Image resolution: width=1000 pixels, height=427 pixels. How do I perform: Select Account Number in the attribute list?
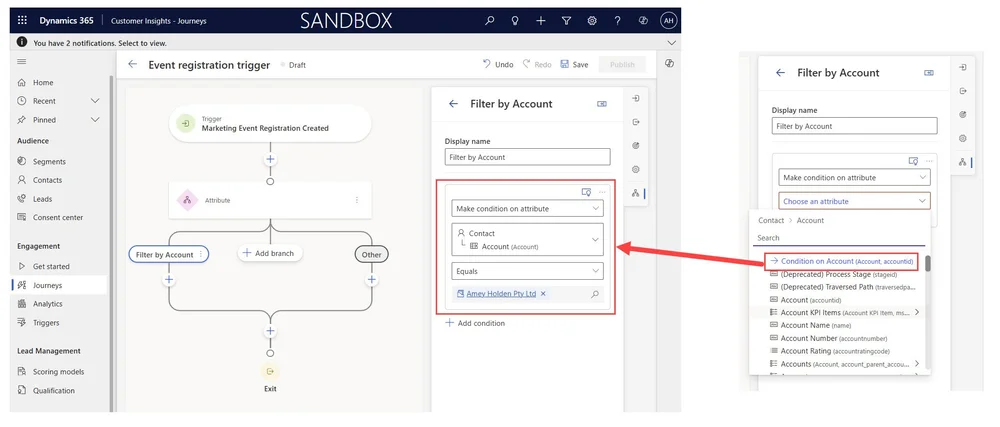[x=828, y=338]
